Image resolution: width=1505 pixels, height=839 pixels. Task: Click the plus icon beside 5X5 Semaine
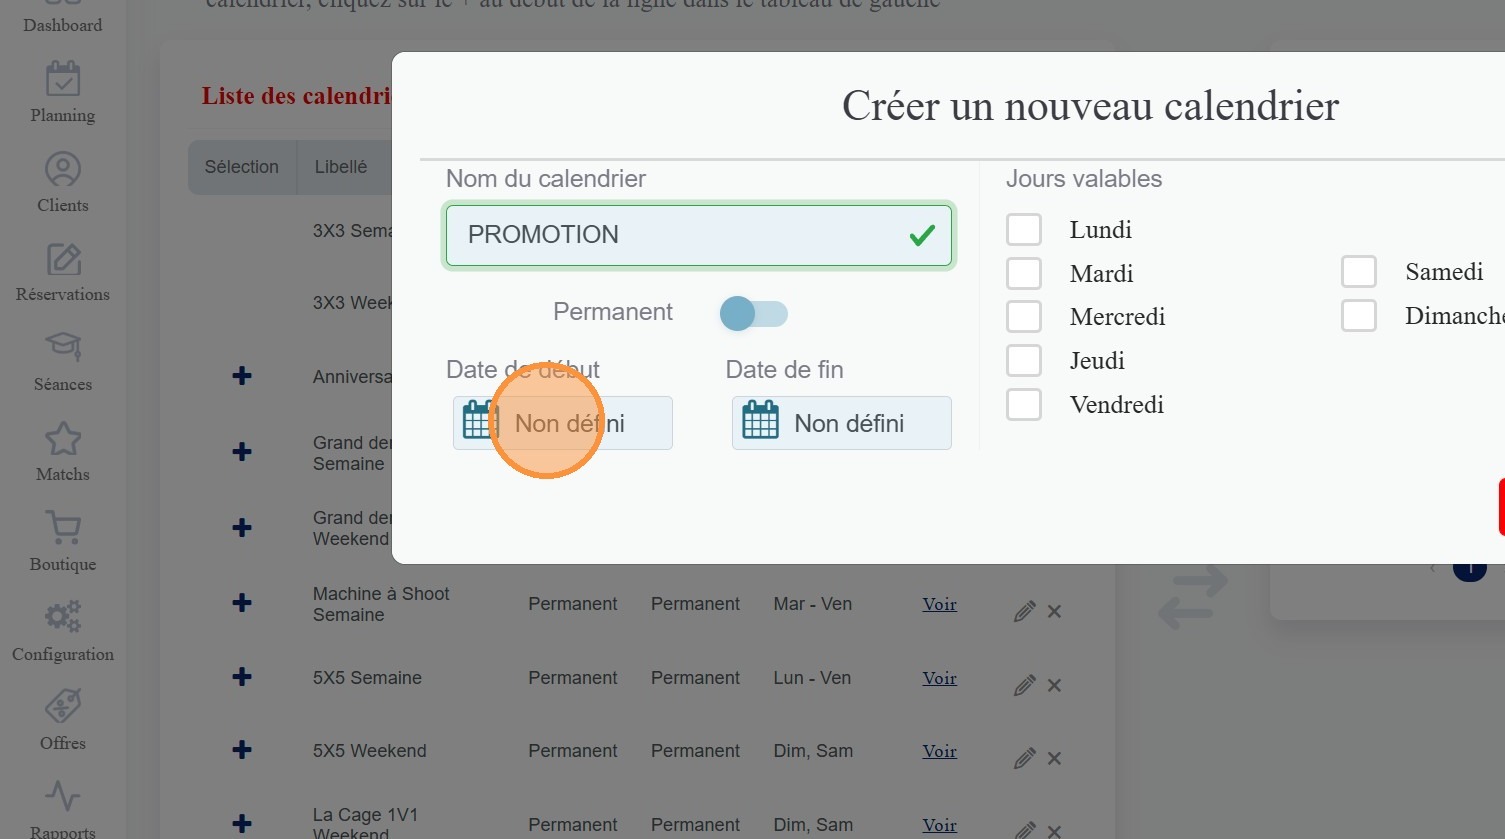click(x=242, y=677)
